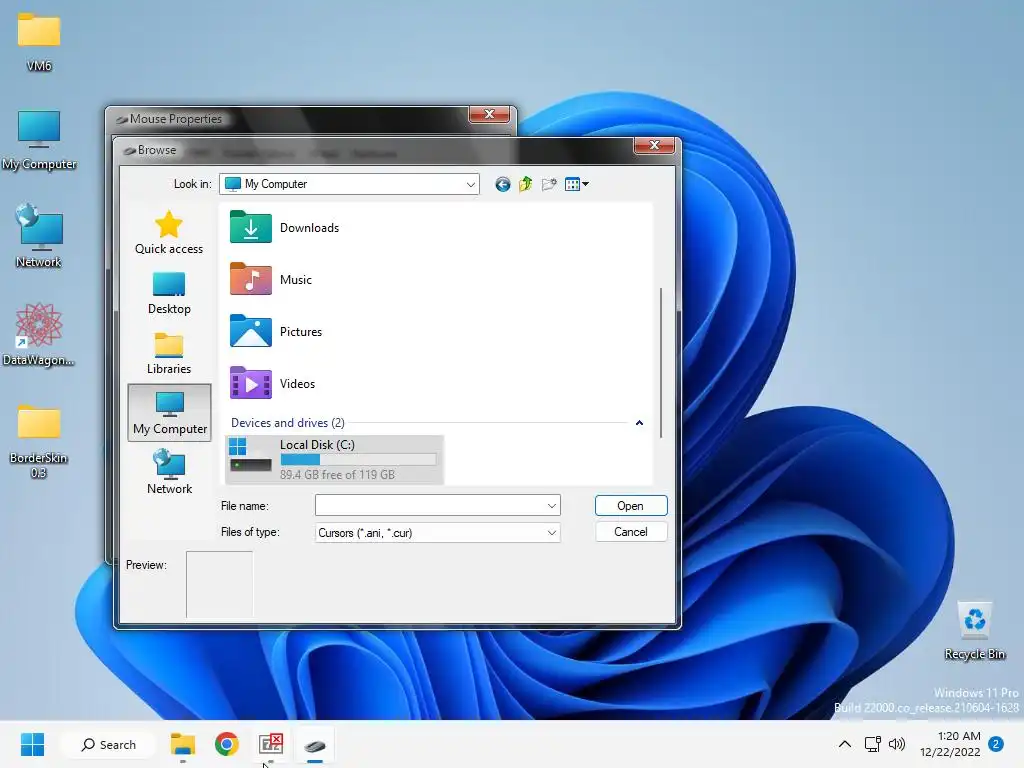Select Network in the places bar
This screenshot has height=768, width=1024.
(170, 472)
